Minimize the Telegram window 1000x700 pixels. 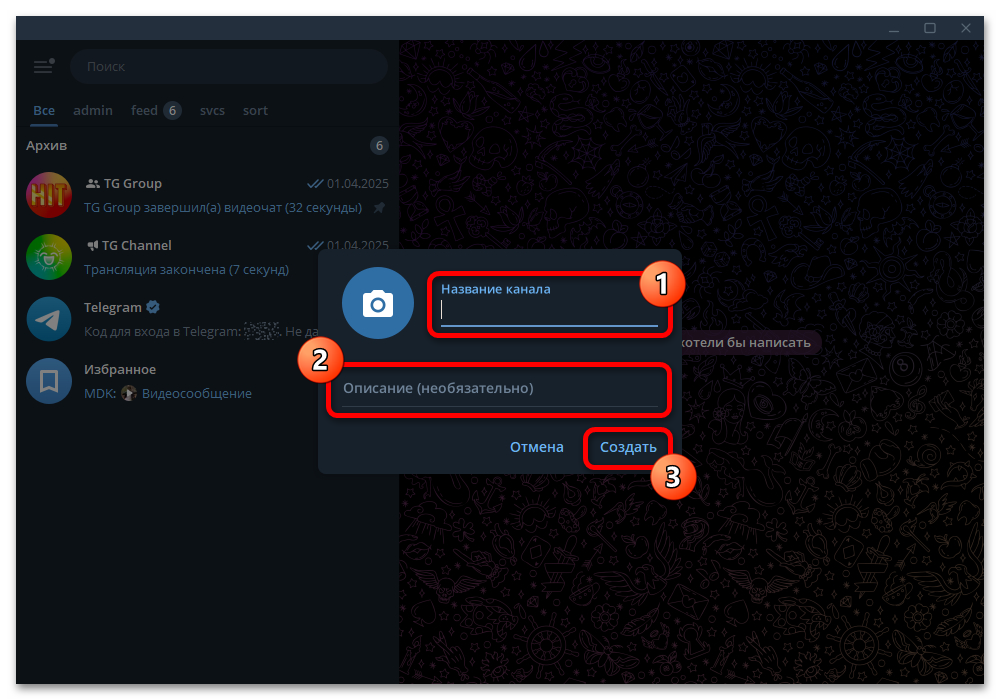tap(894, 29)
